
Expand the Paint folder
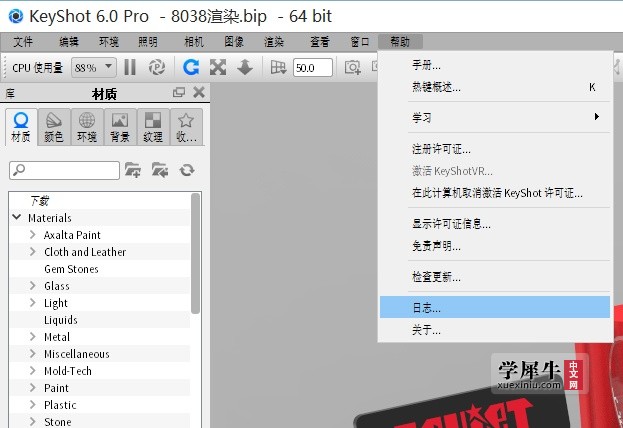tap(33, 387)
